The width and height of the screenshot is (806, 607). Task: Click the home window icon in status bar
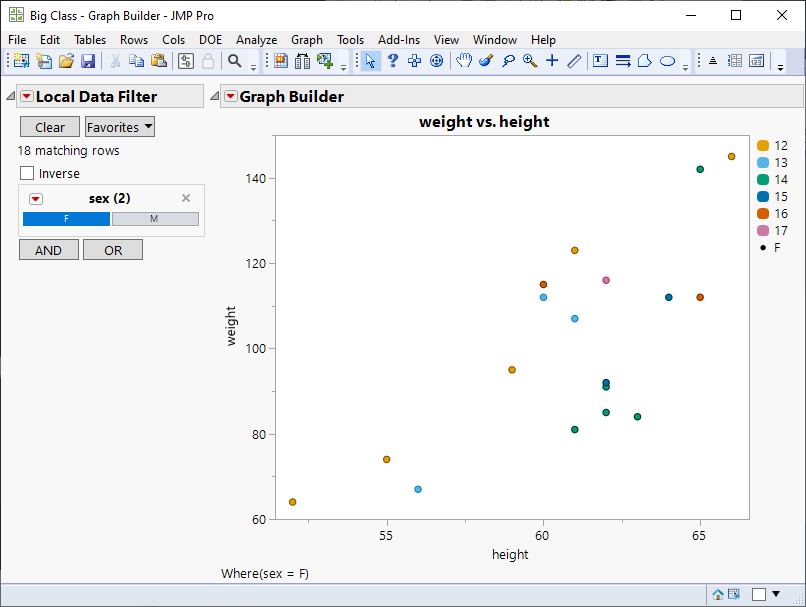pos(718,595)
